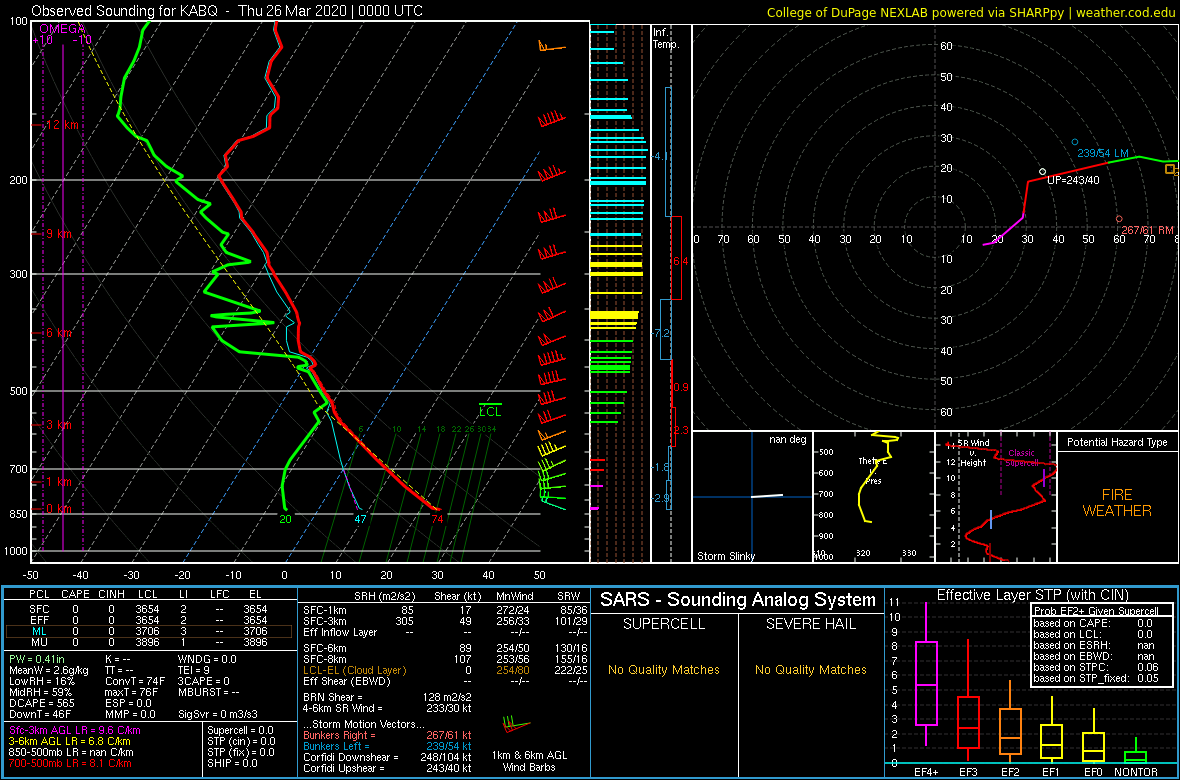Click the green NONTOR box plot
1180x780 pixels.
click(x=1136, y=757)
